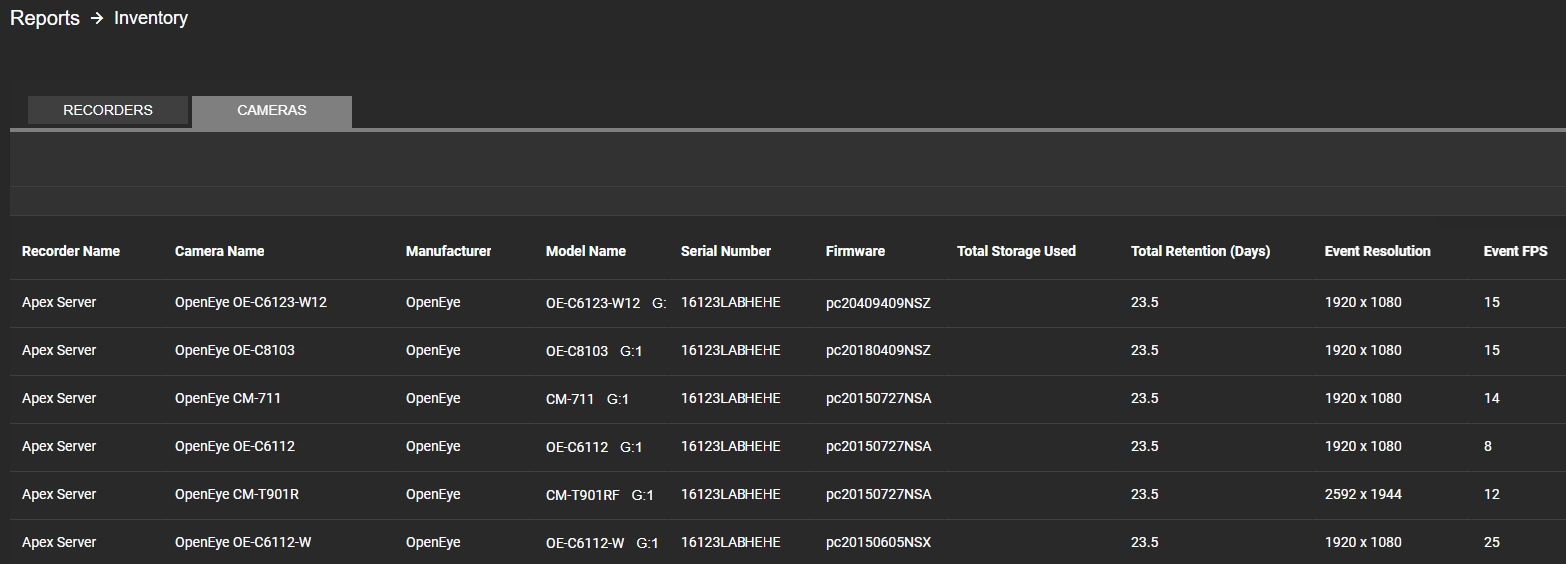Viewport: 1566px width, 564px height.
Task: Click the Total Storage Used header
Action: click(1016, 251)
